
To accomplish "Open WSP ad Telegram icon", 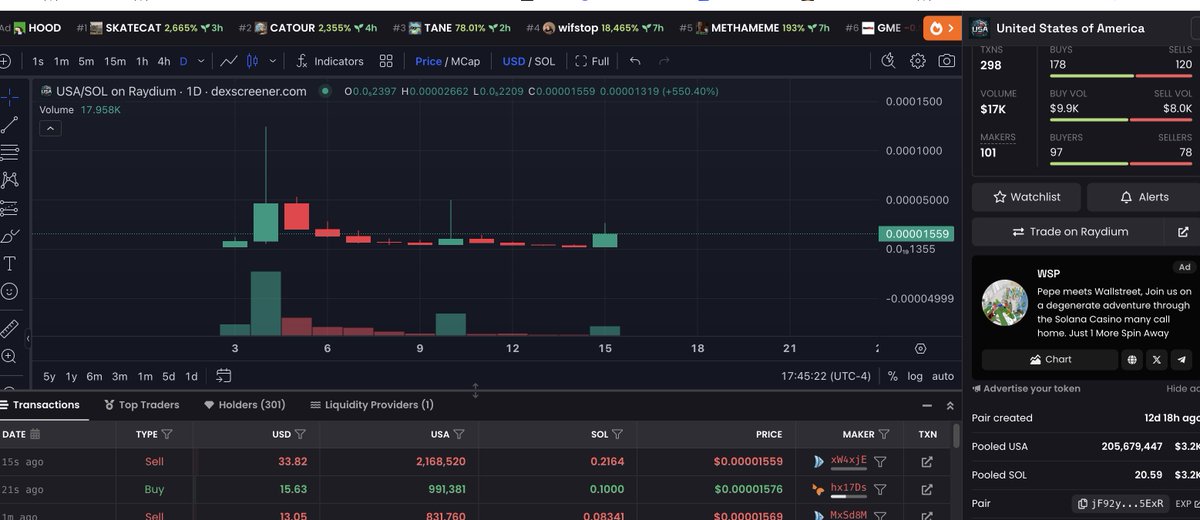I will 1183,359.
